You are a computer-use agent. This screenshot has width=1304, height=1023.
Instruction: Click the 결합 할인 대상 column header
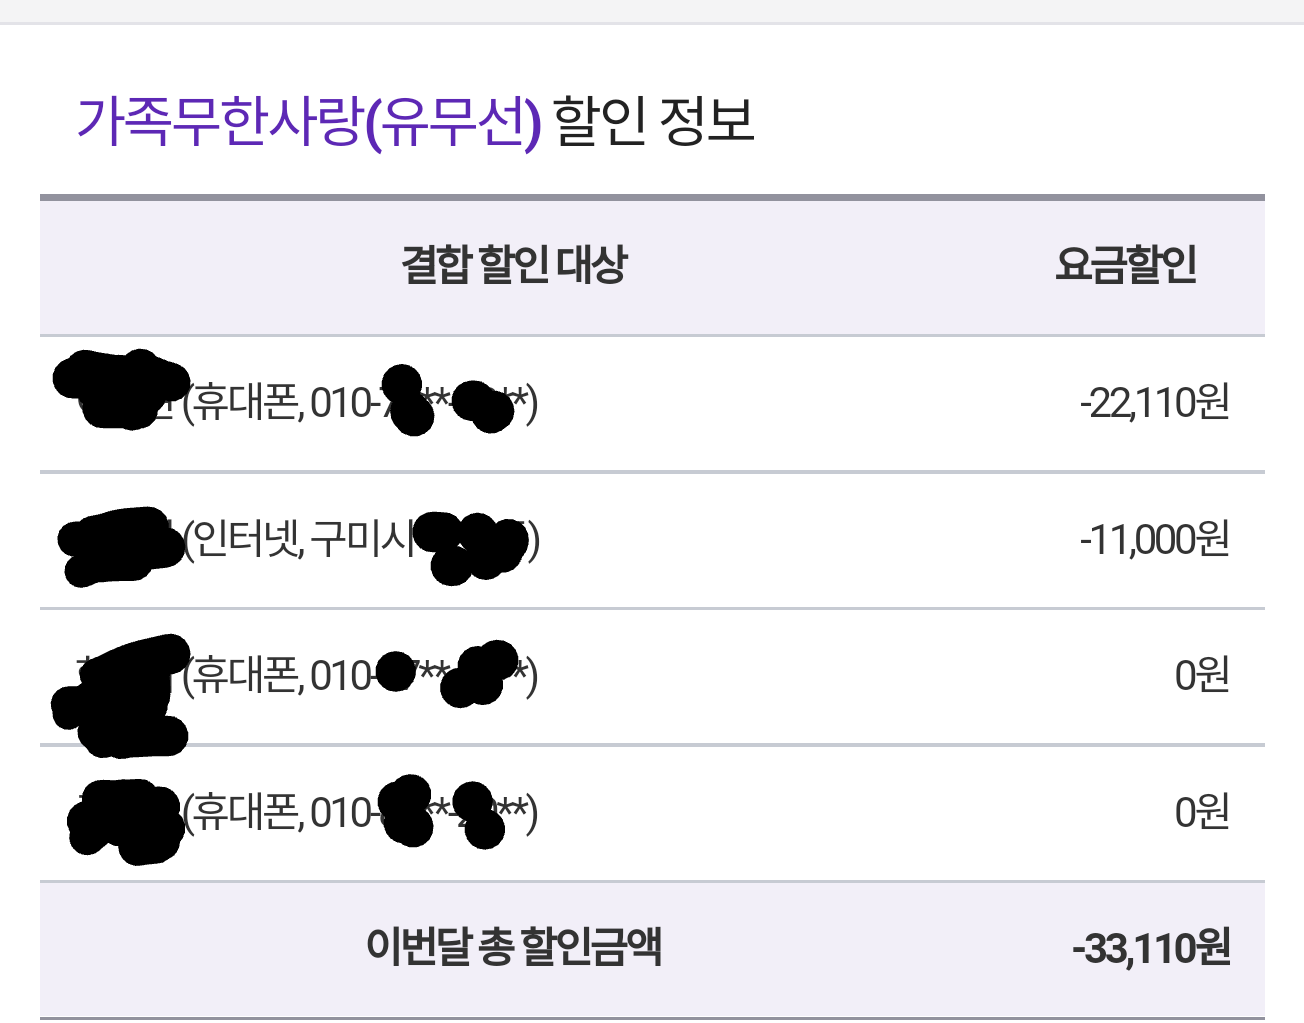(x=514, y=266)
